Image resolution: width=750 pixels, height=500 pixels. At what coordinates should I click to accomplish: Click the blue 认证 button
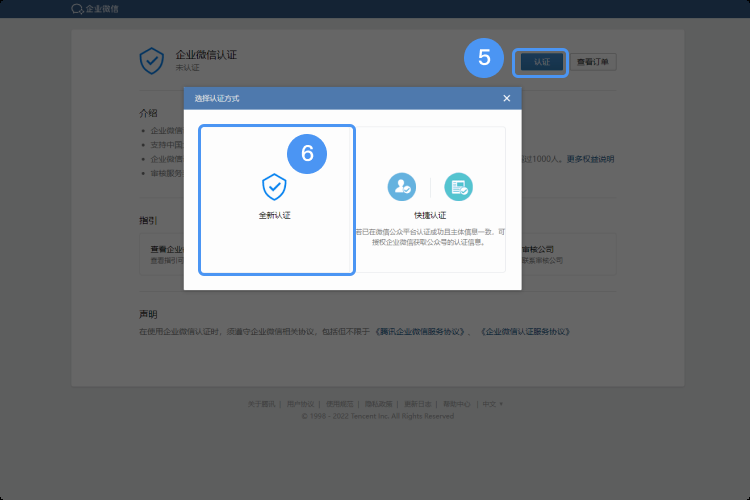541,62
